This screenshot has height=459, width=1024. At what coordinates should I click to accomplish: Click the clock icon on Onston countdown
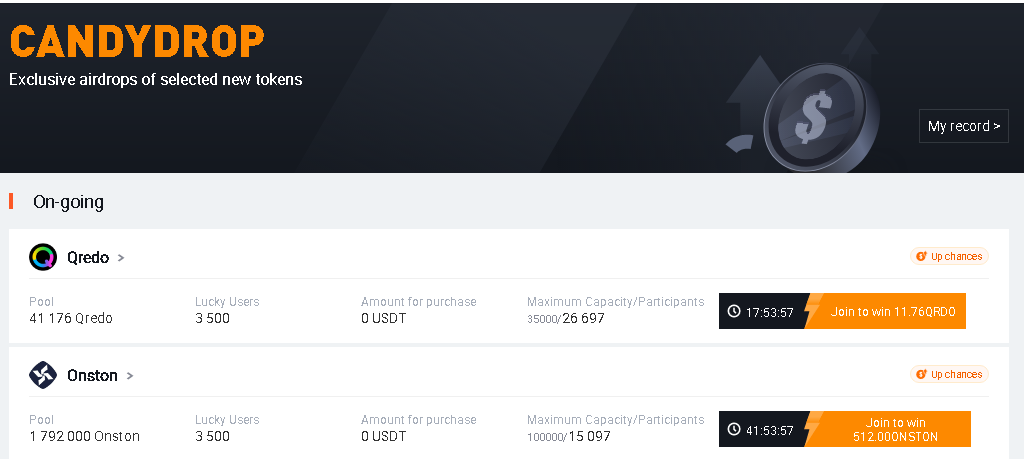734,430
